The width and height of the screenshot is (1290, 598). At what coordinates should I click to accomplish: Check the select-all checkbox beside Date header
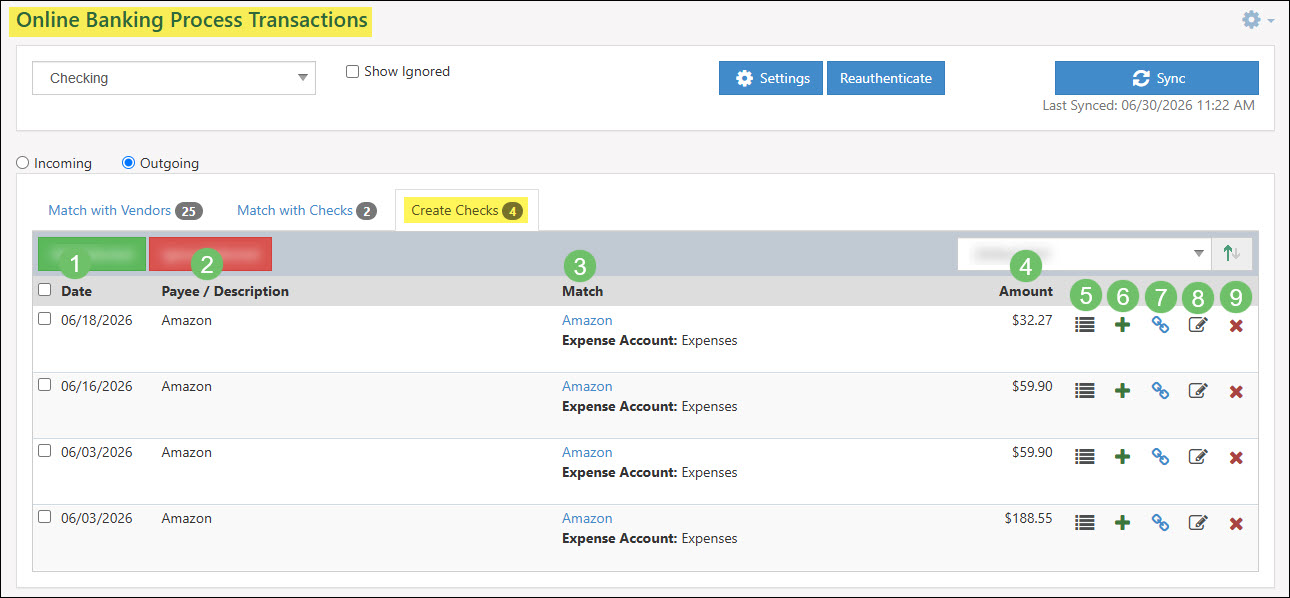[44, 290]
